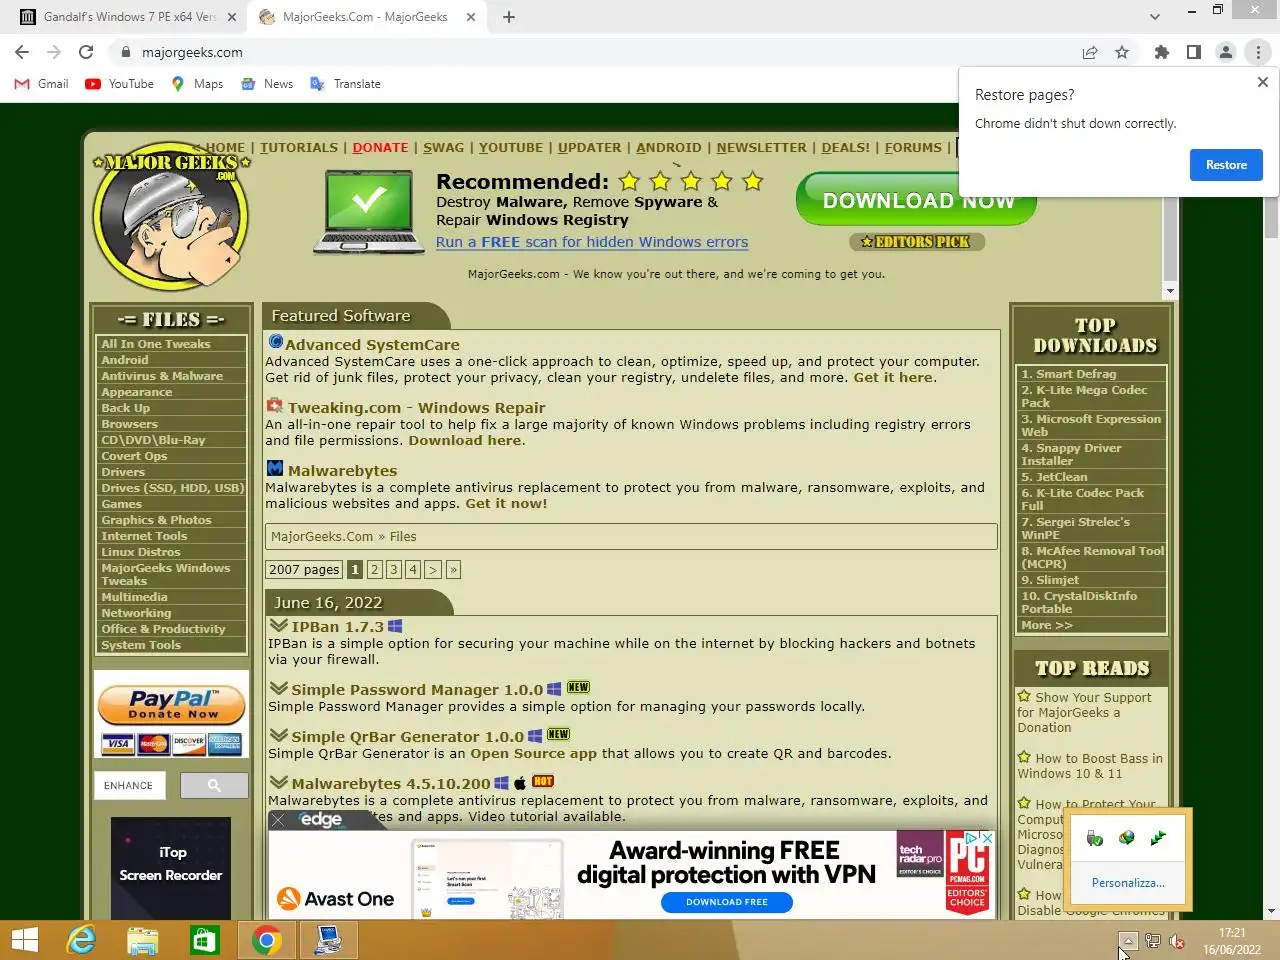1280x960 pixels.
Task: Open the Maps bookmark
Action: [197, 84]
